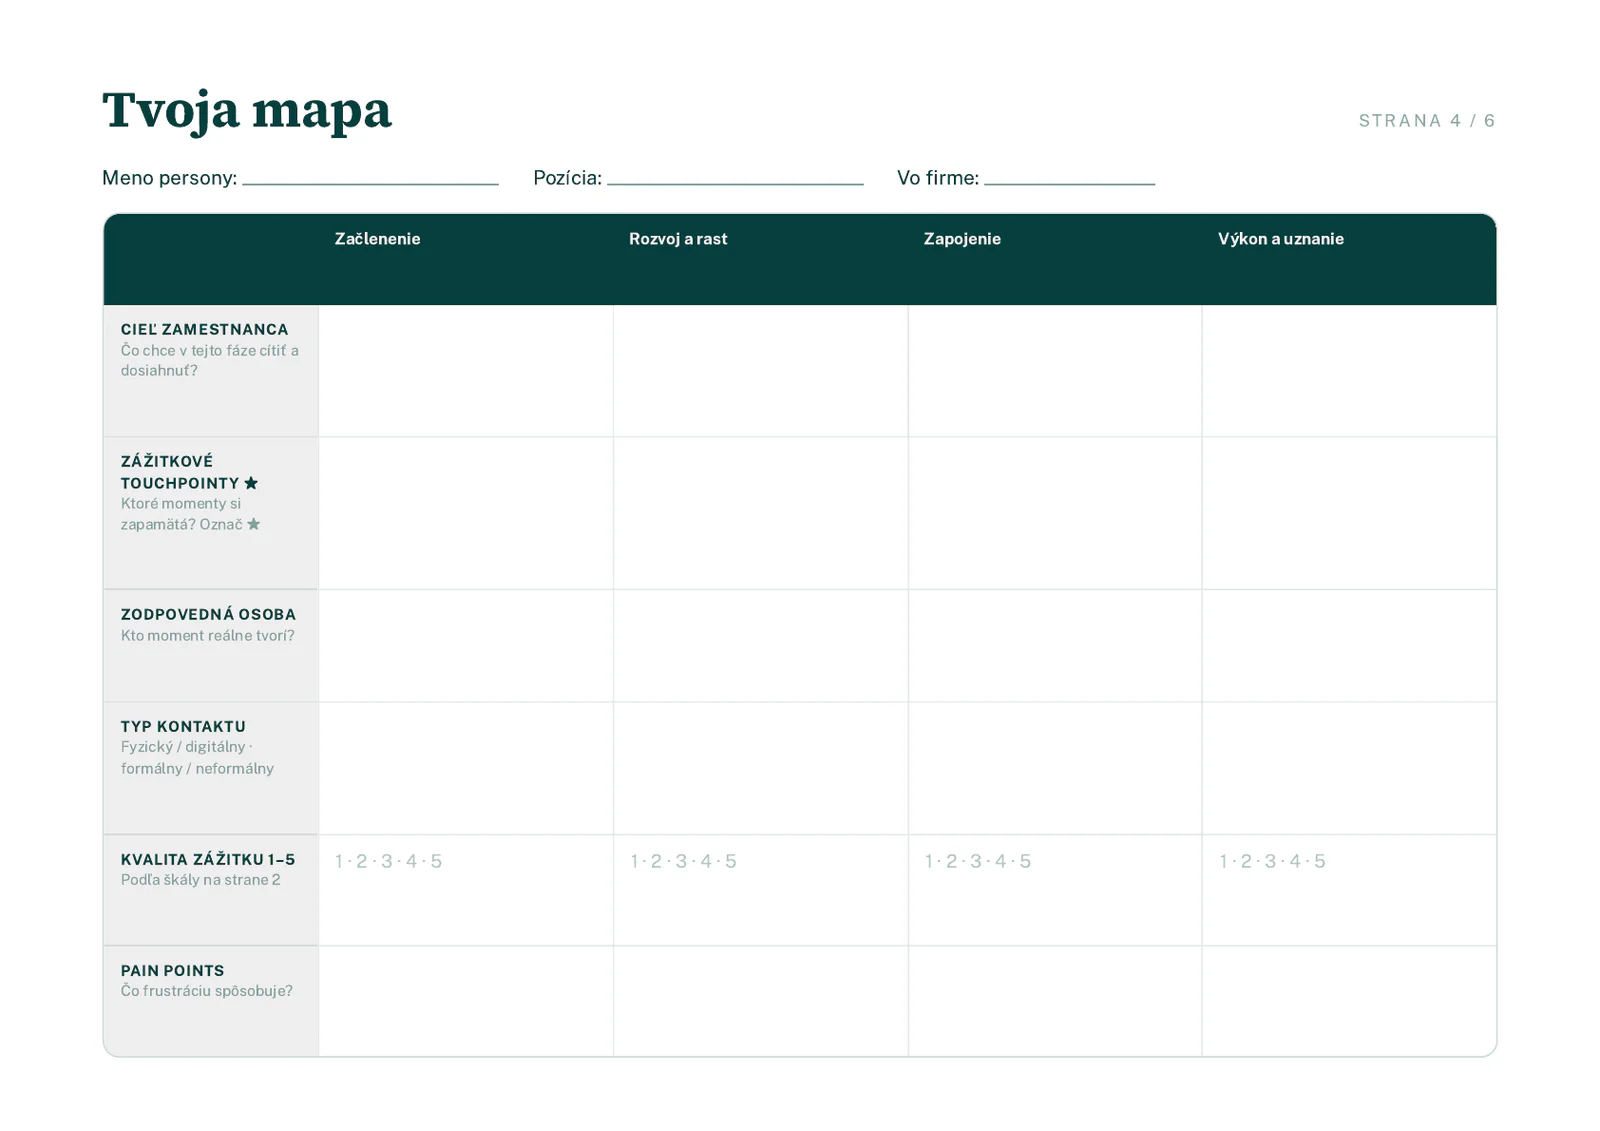Select the 'Rozvoj a rast' column header
1600x1131 pixels.
pos(678,239)
